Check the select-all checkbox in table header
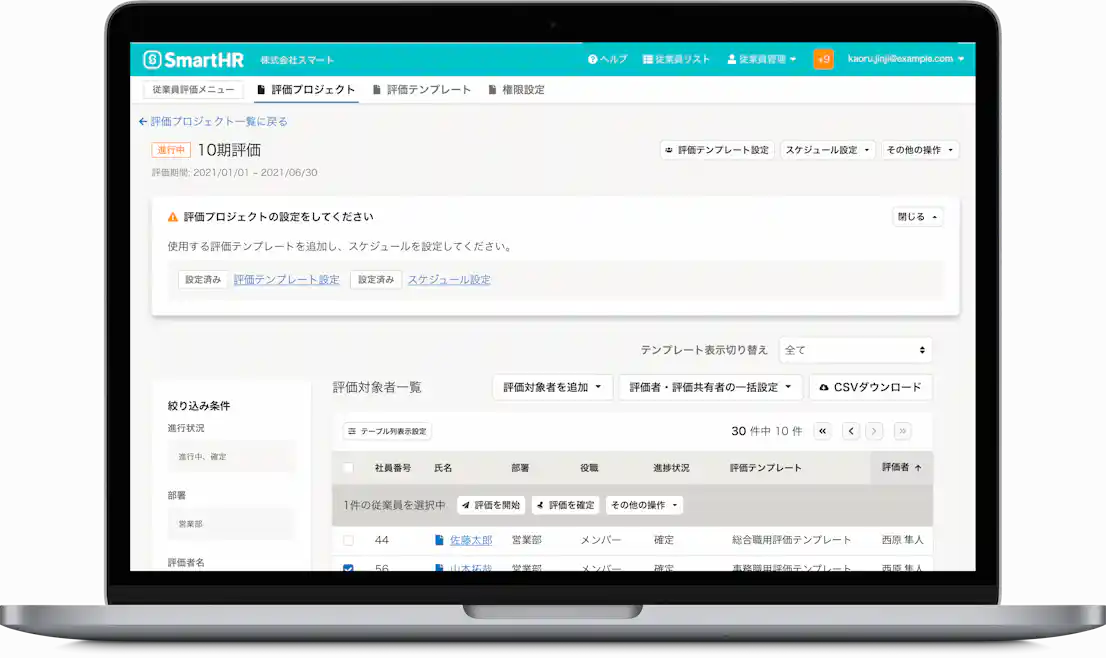Screen dimensions: 1106x658 (346, 466)
